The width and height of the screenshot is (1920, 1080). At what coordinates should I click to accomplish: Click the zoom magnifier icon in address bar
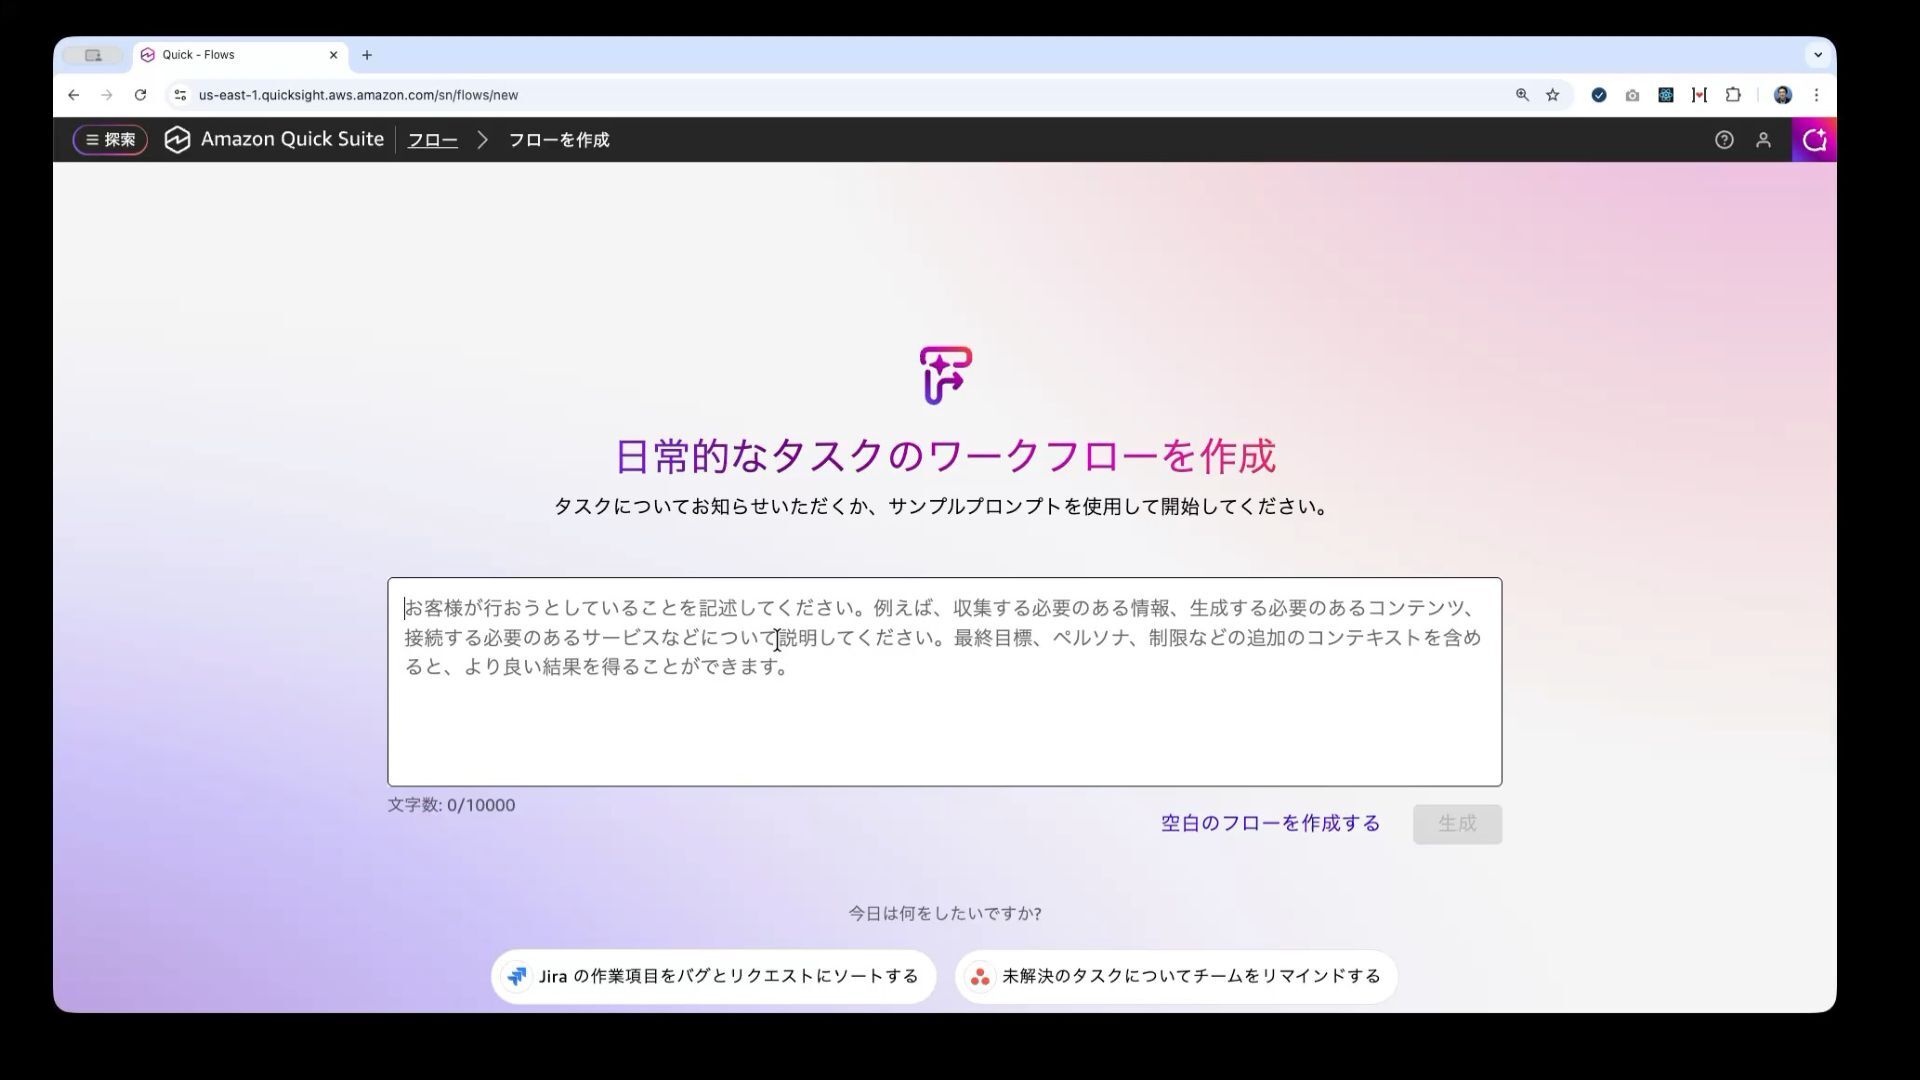click(1522, 95)
